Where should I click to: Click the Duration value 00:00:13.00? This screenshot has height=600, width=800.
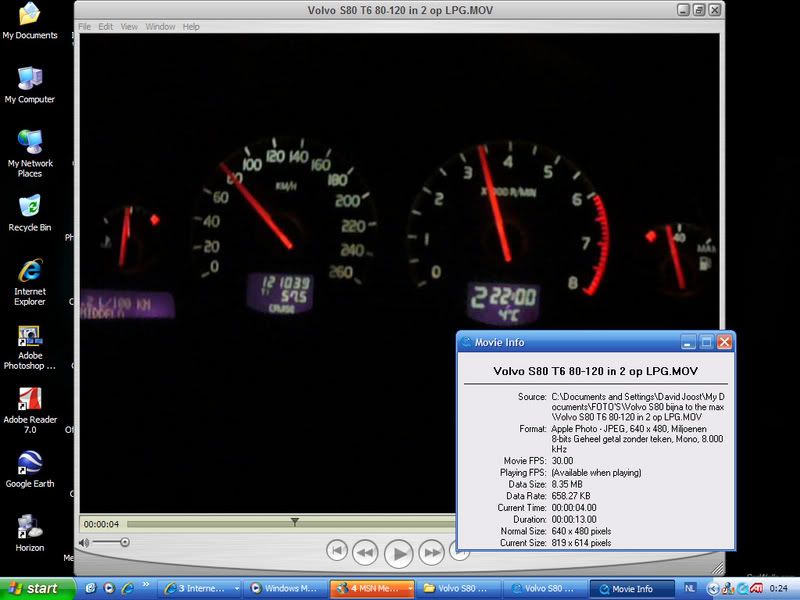pyautogui.click(x=574, y=519)
